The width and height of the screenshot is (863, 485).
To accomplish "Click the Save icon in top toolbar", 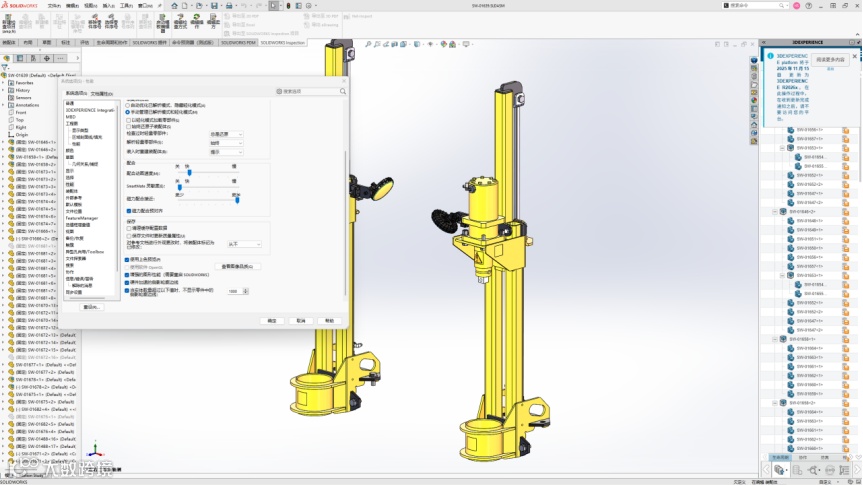I will tap(214, 6).
